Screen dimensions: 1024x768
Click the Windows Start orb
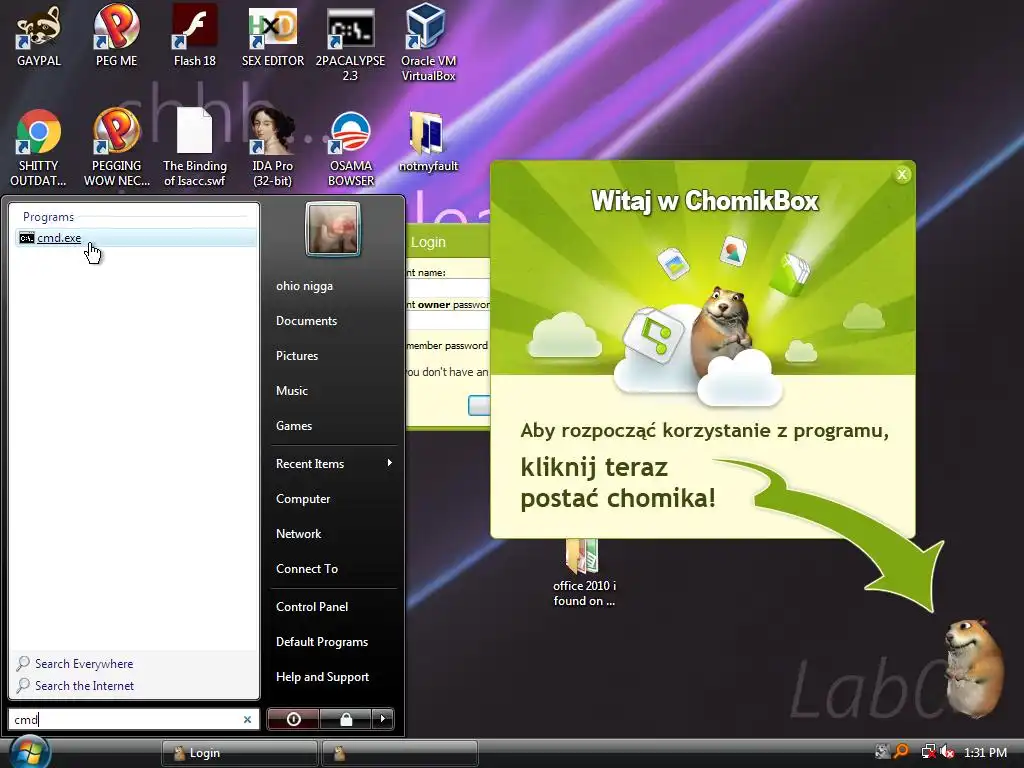(x=29, y=752)
